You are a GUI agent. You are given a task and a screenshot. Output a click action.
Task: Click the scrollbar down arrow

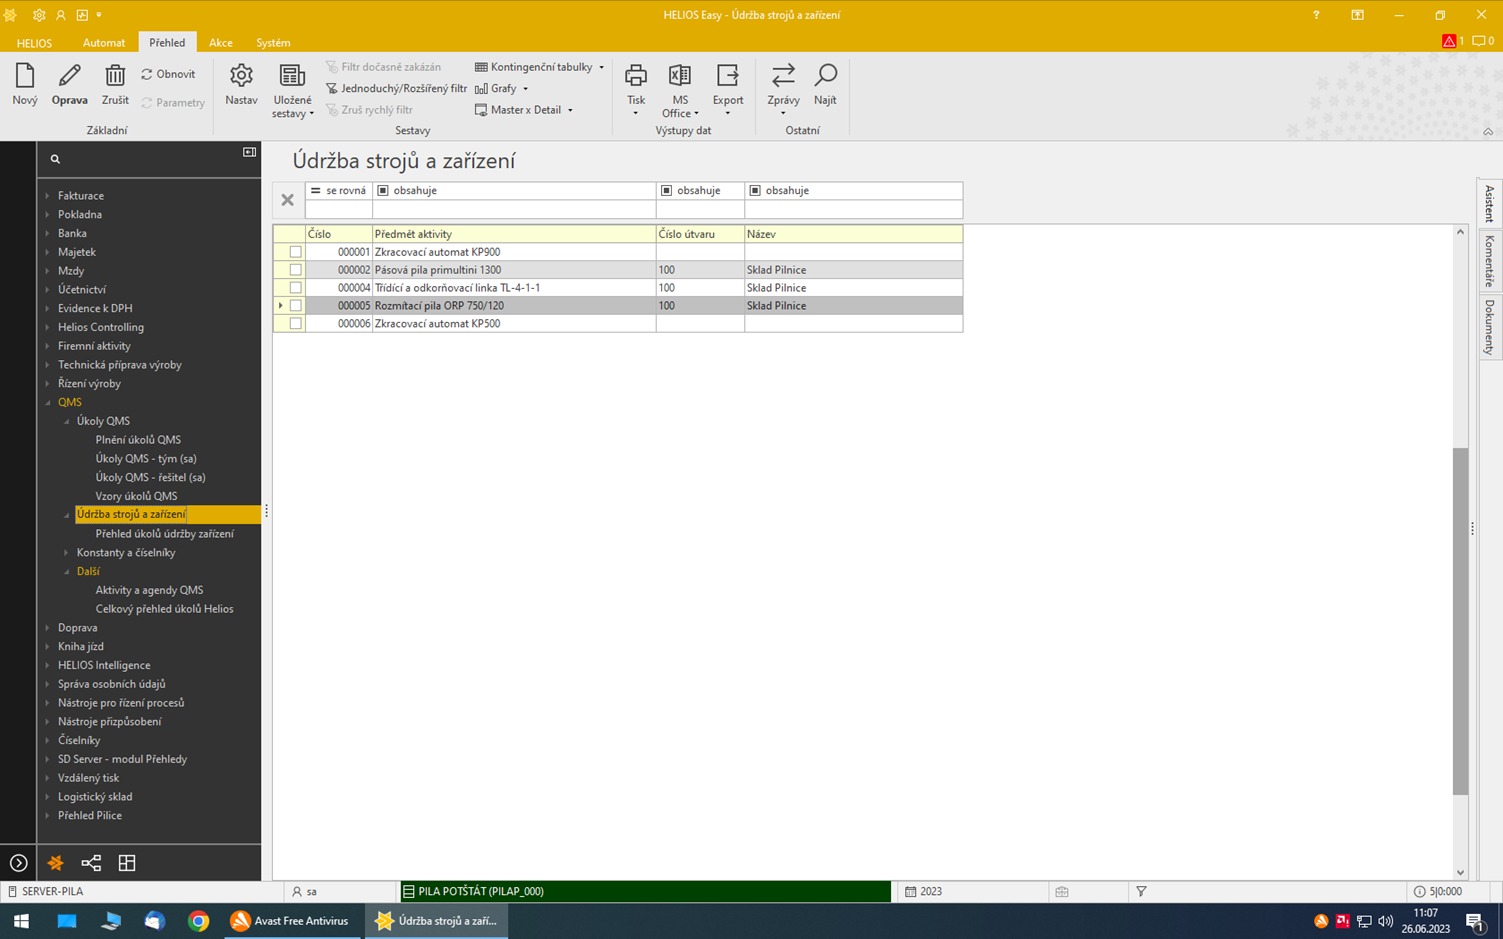pyautogui.click(x=1460, y=872)
